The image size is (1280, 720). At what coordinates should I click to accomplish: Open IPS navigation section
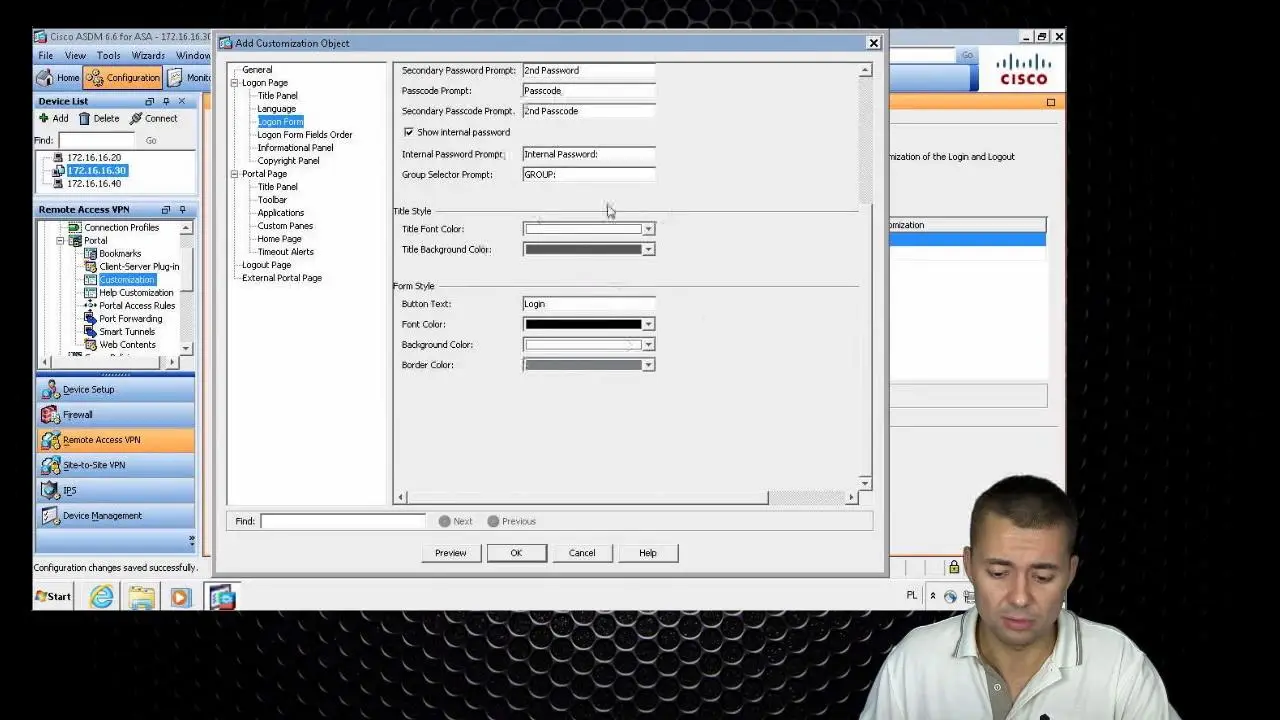pos(115,490)
